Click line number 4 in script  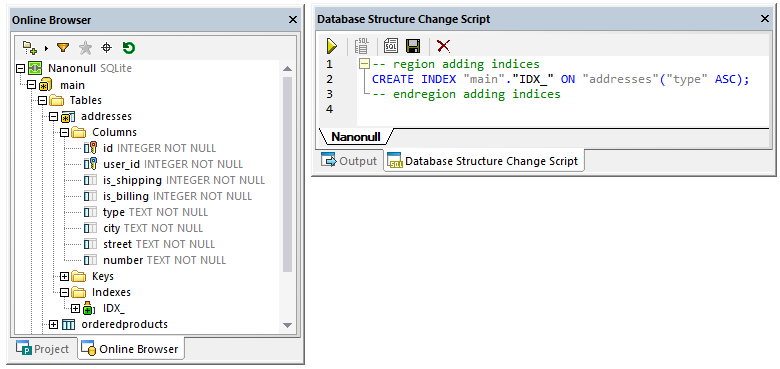click(329, 109)
